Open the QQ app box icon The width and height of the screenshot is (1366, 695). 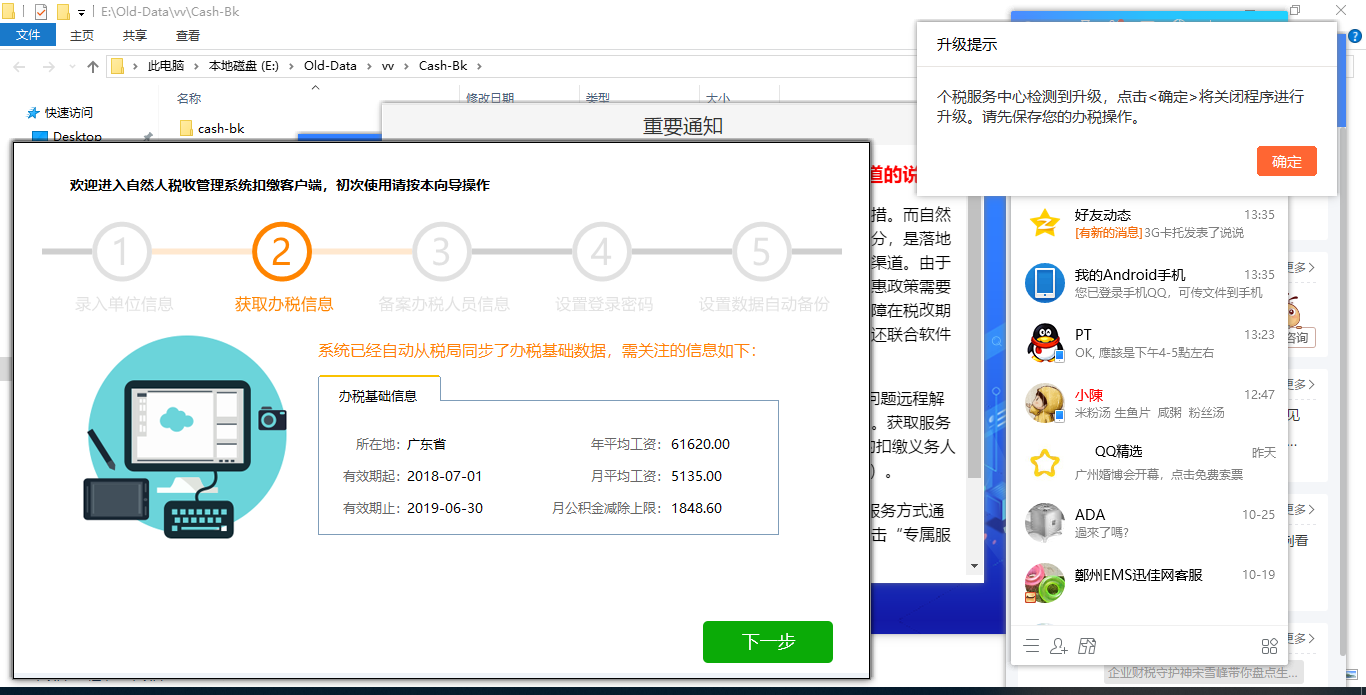1088,646
